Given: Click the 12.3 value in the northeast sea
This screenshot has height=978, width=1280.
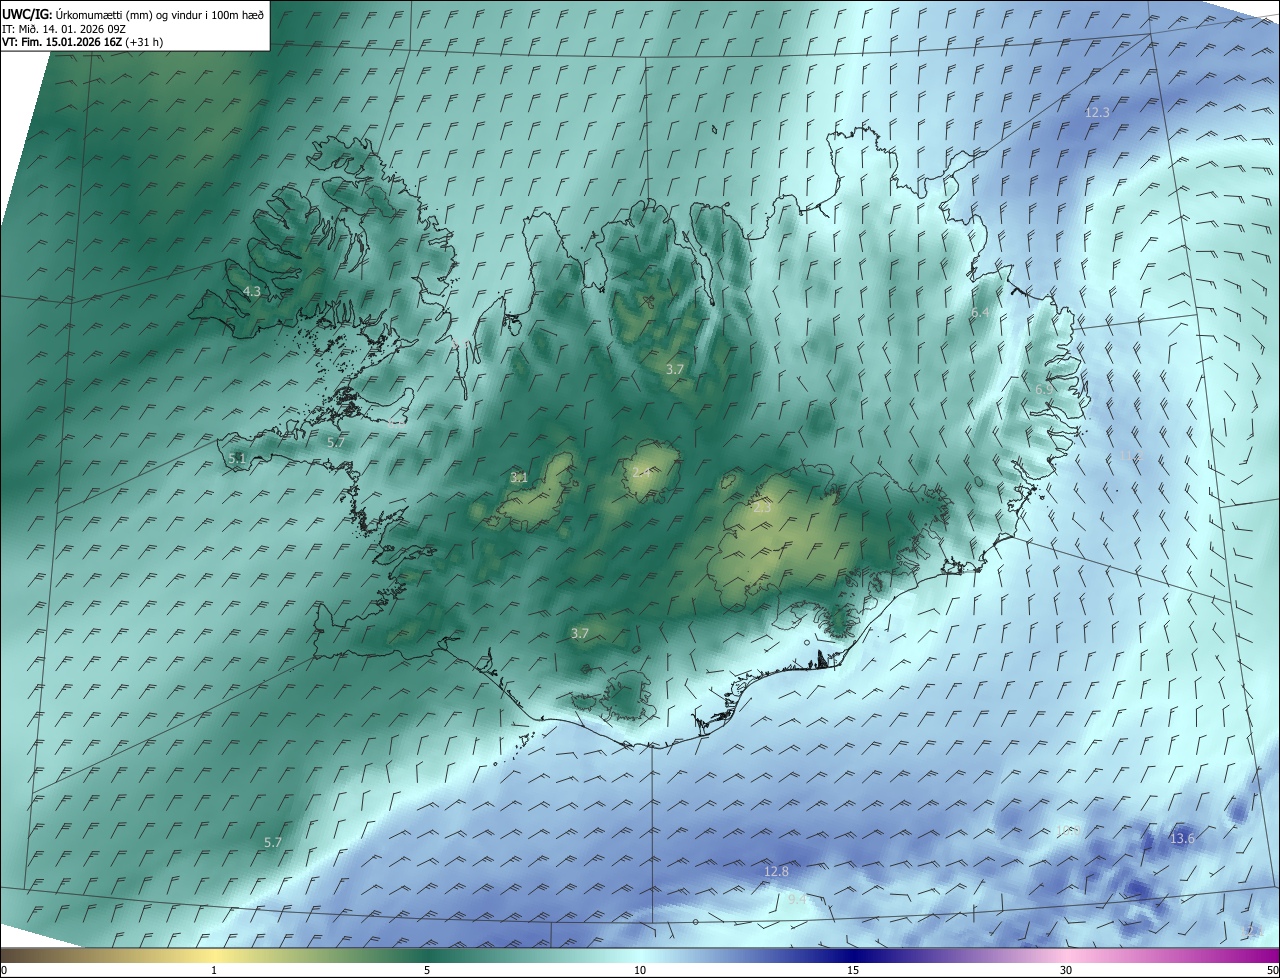Looking at the screenshot, I should coord(1097,113).
